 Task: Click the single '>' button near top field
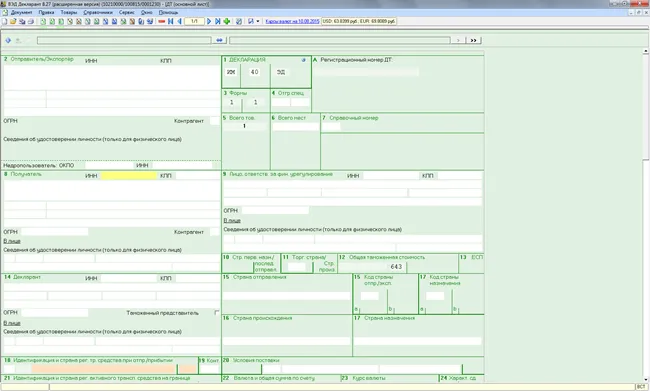click(x=458, y=40)
